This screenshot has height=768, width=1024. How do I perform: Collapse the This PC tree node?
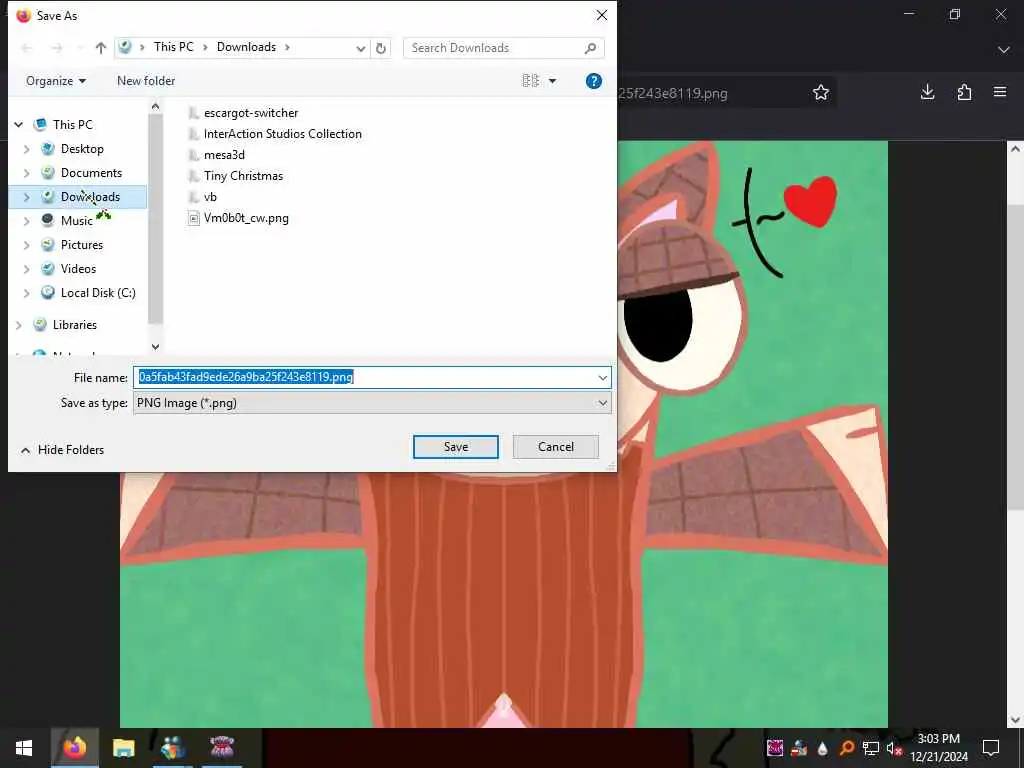[x=19, y=125]
